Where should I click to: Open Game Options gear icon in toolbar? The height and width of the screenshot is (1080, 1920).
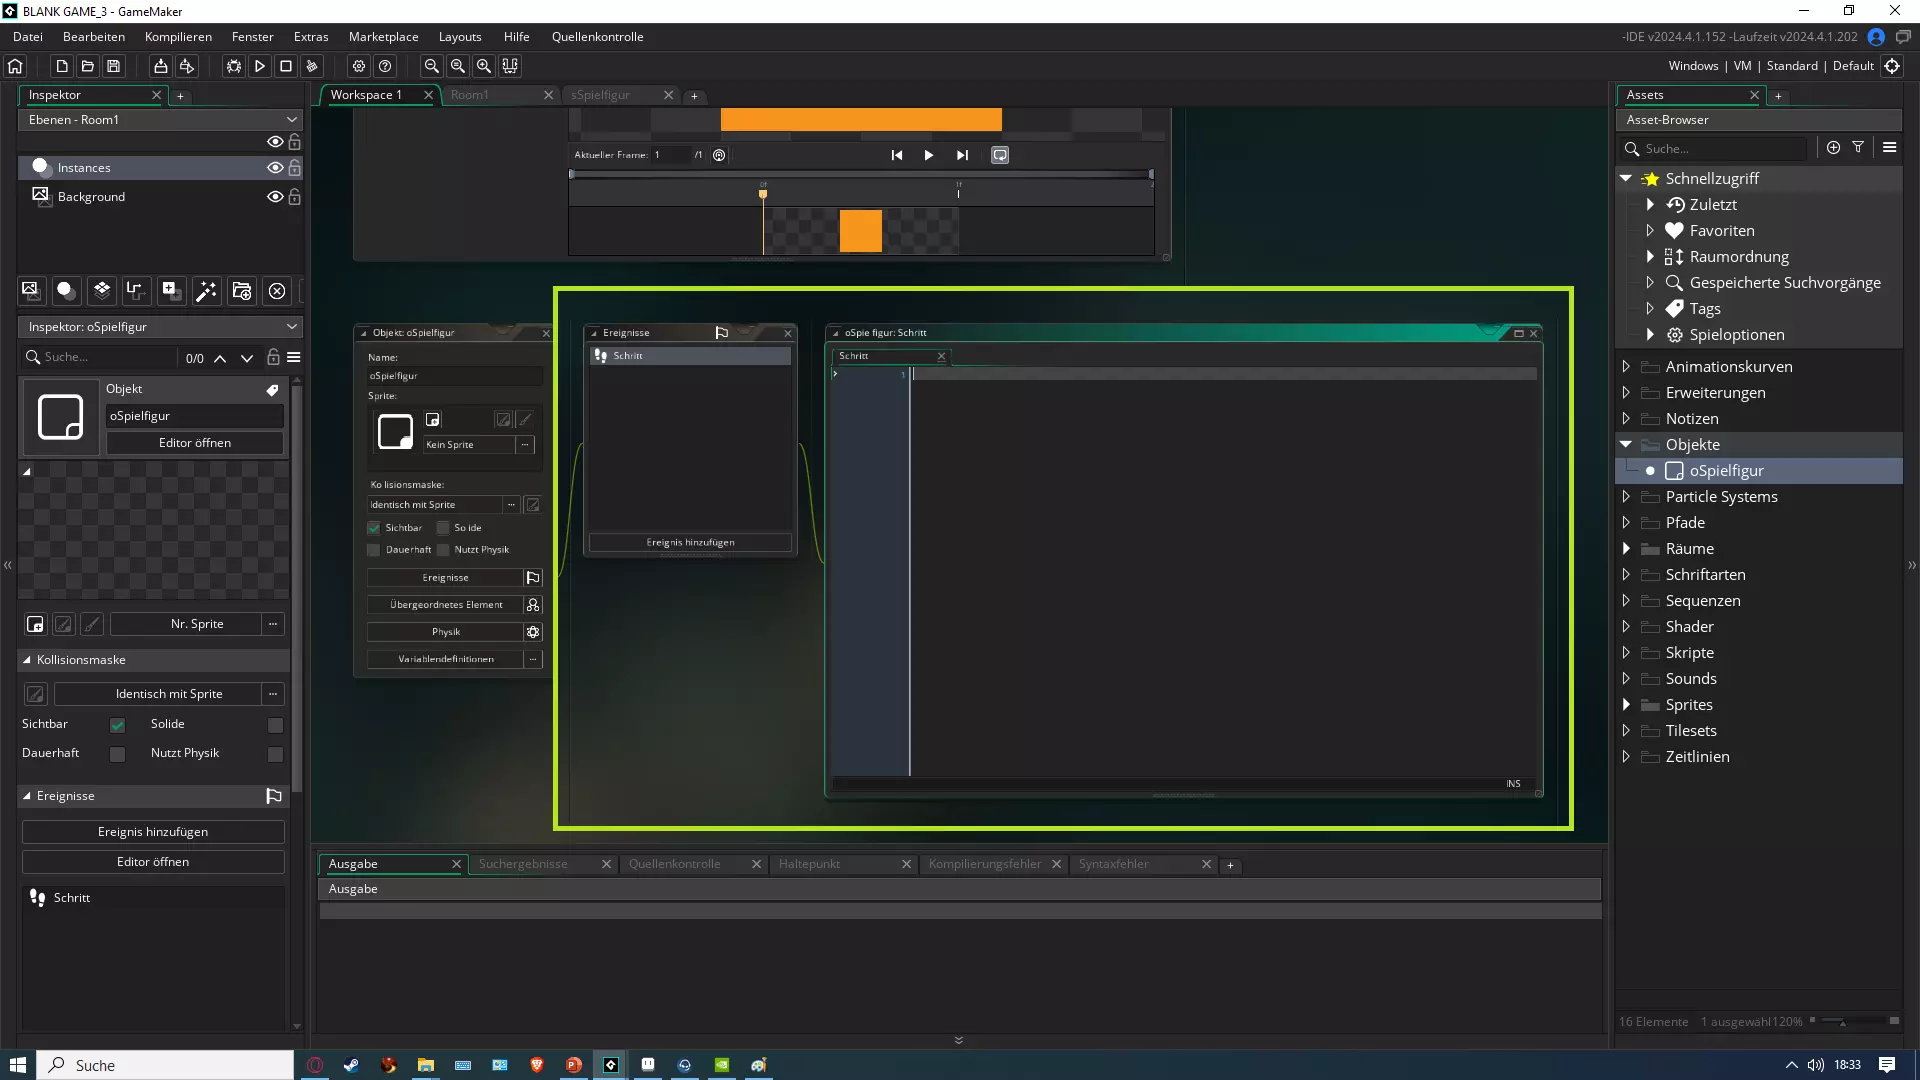(359, 66)
